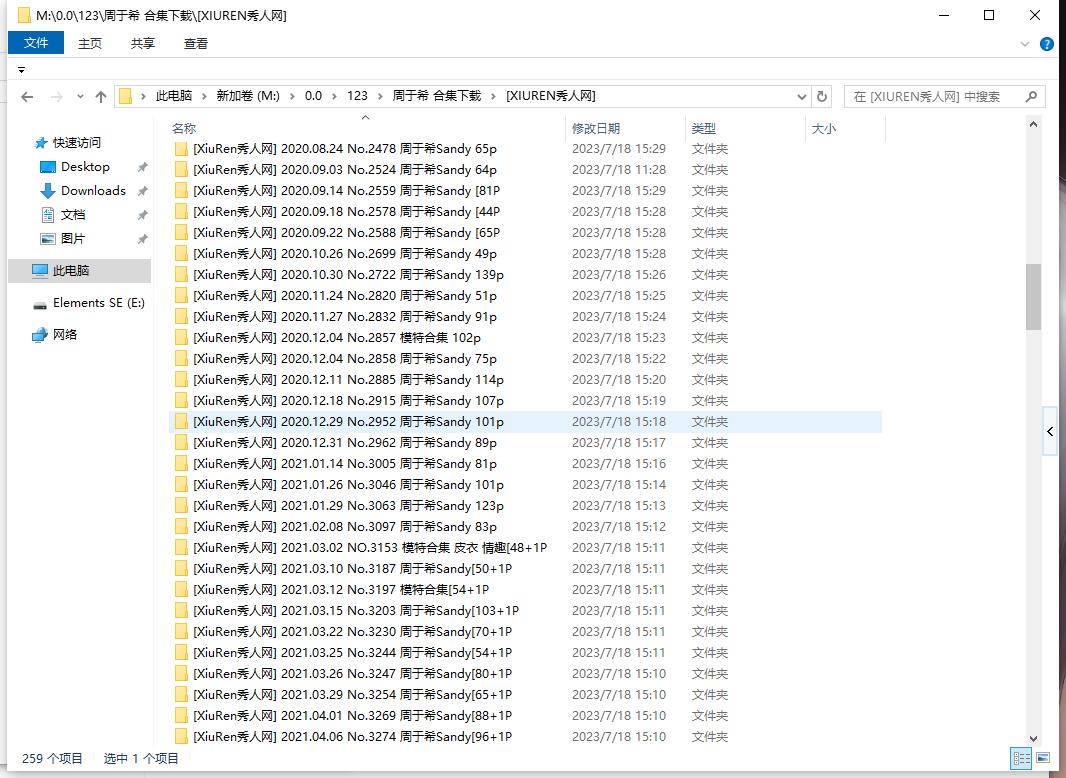This screenshot has height=778, width=1066.
Task: Open 图片 in the navigation pane
Action: [73, 239]
